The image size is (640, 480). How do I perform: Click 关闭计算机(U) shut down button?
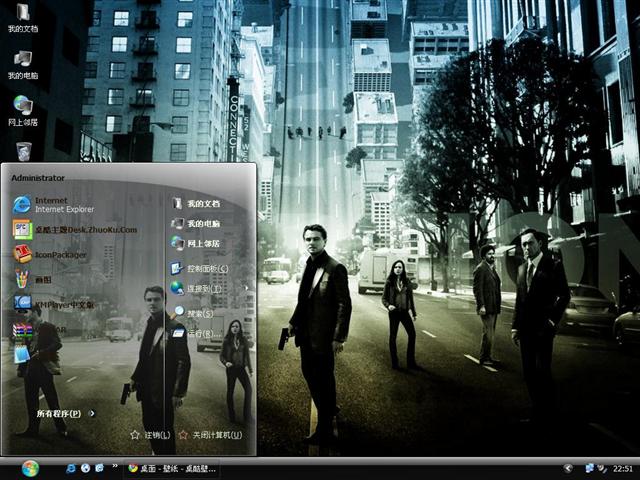211,435
